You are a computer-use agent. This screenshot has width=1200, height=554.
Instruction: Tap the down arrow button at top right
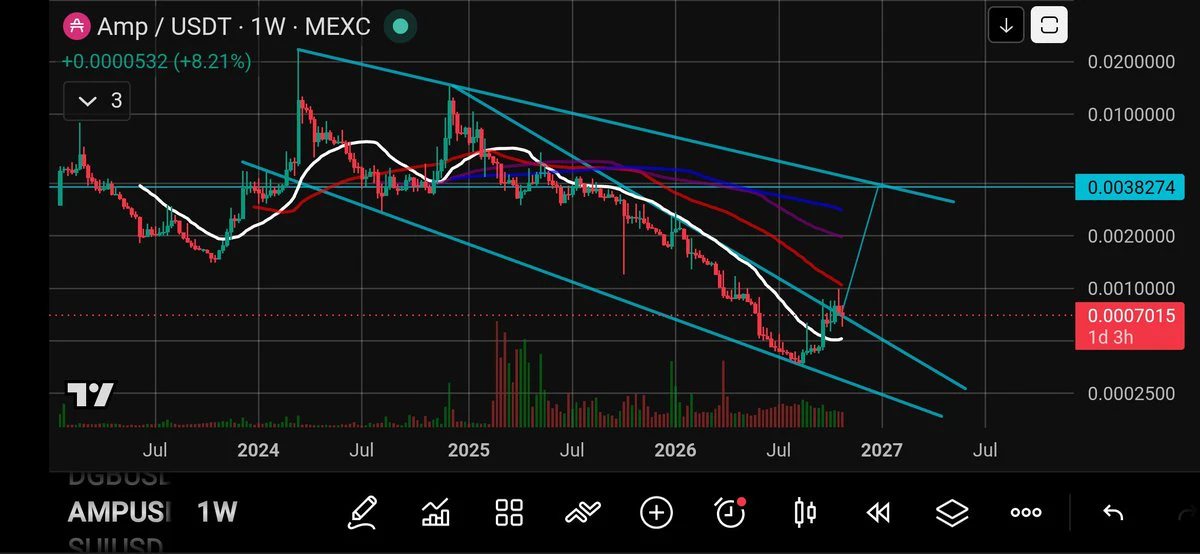coord(1006,27)
